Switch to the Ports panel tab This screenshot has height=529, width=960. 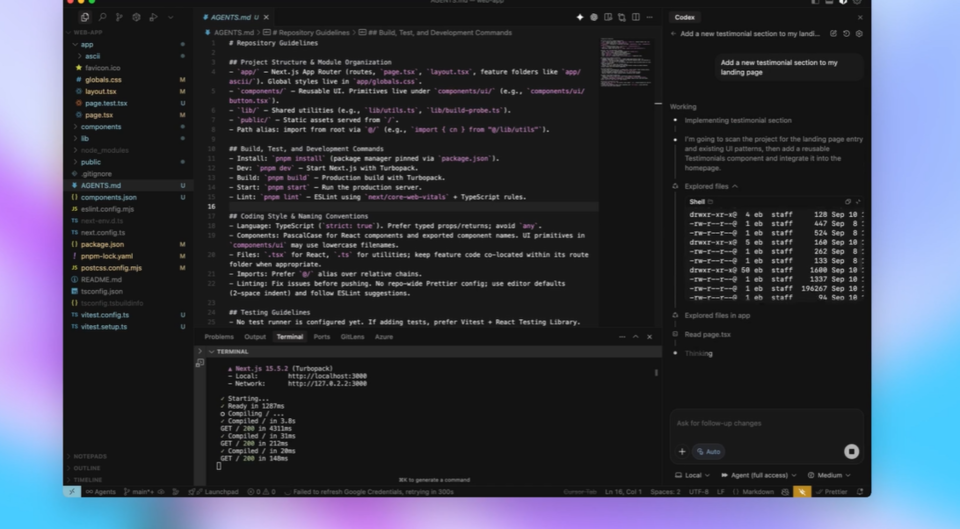(x=321, y=337)
